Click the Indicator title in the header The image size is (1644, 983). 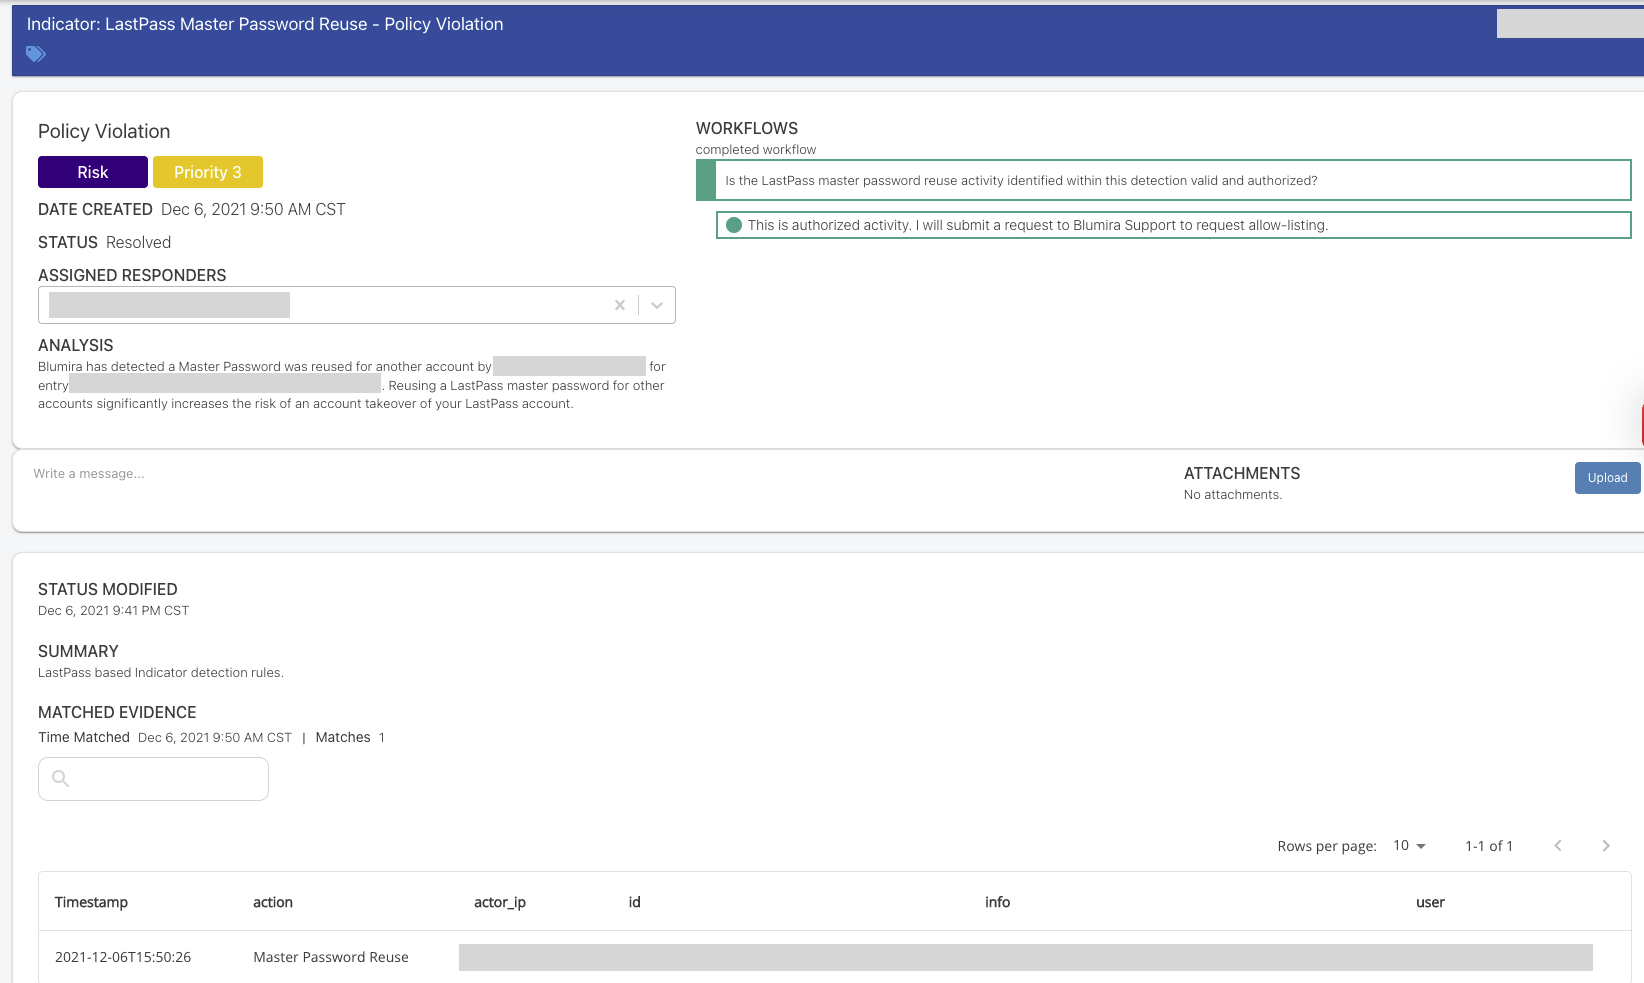(265, 24)
